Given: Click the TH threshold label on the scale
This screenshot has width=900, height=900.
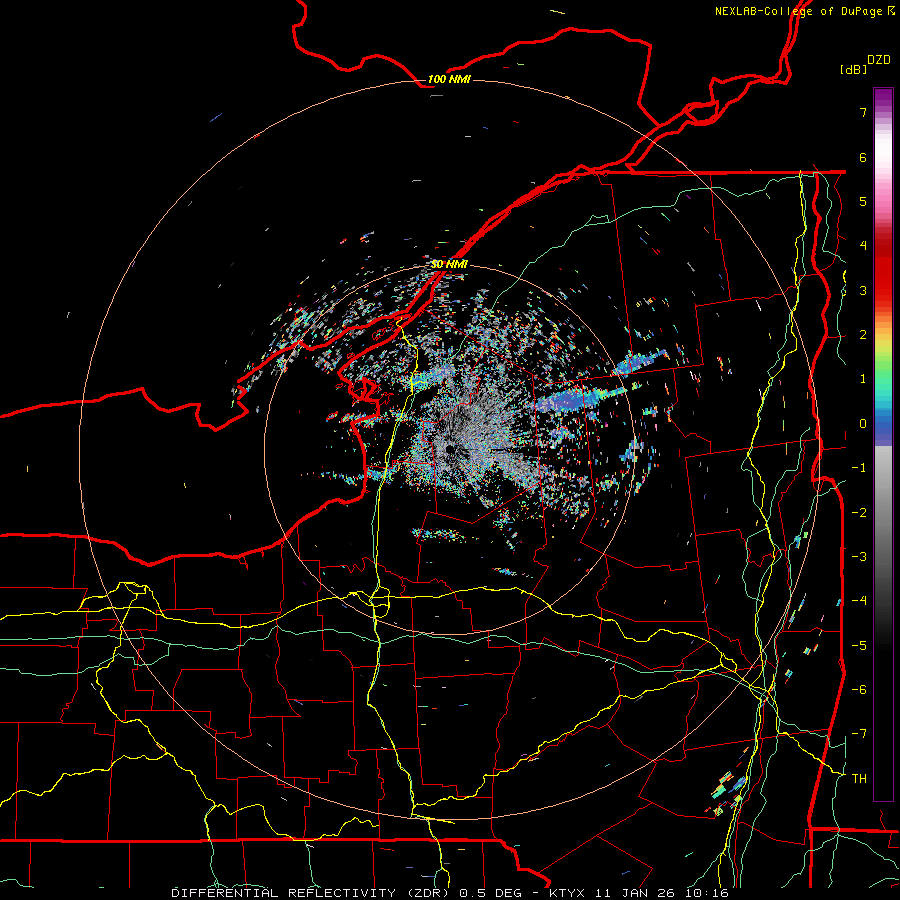Looking at the screenshot, I should point(859,778).
